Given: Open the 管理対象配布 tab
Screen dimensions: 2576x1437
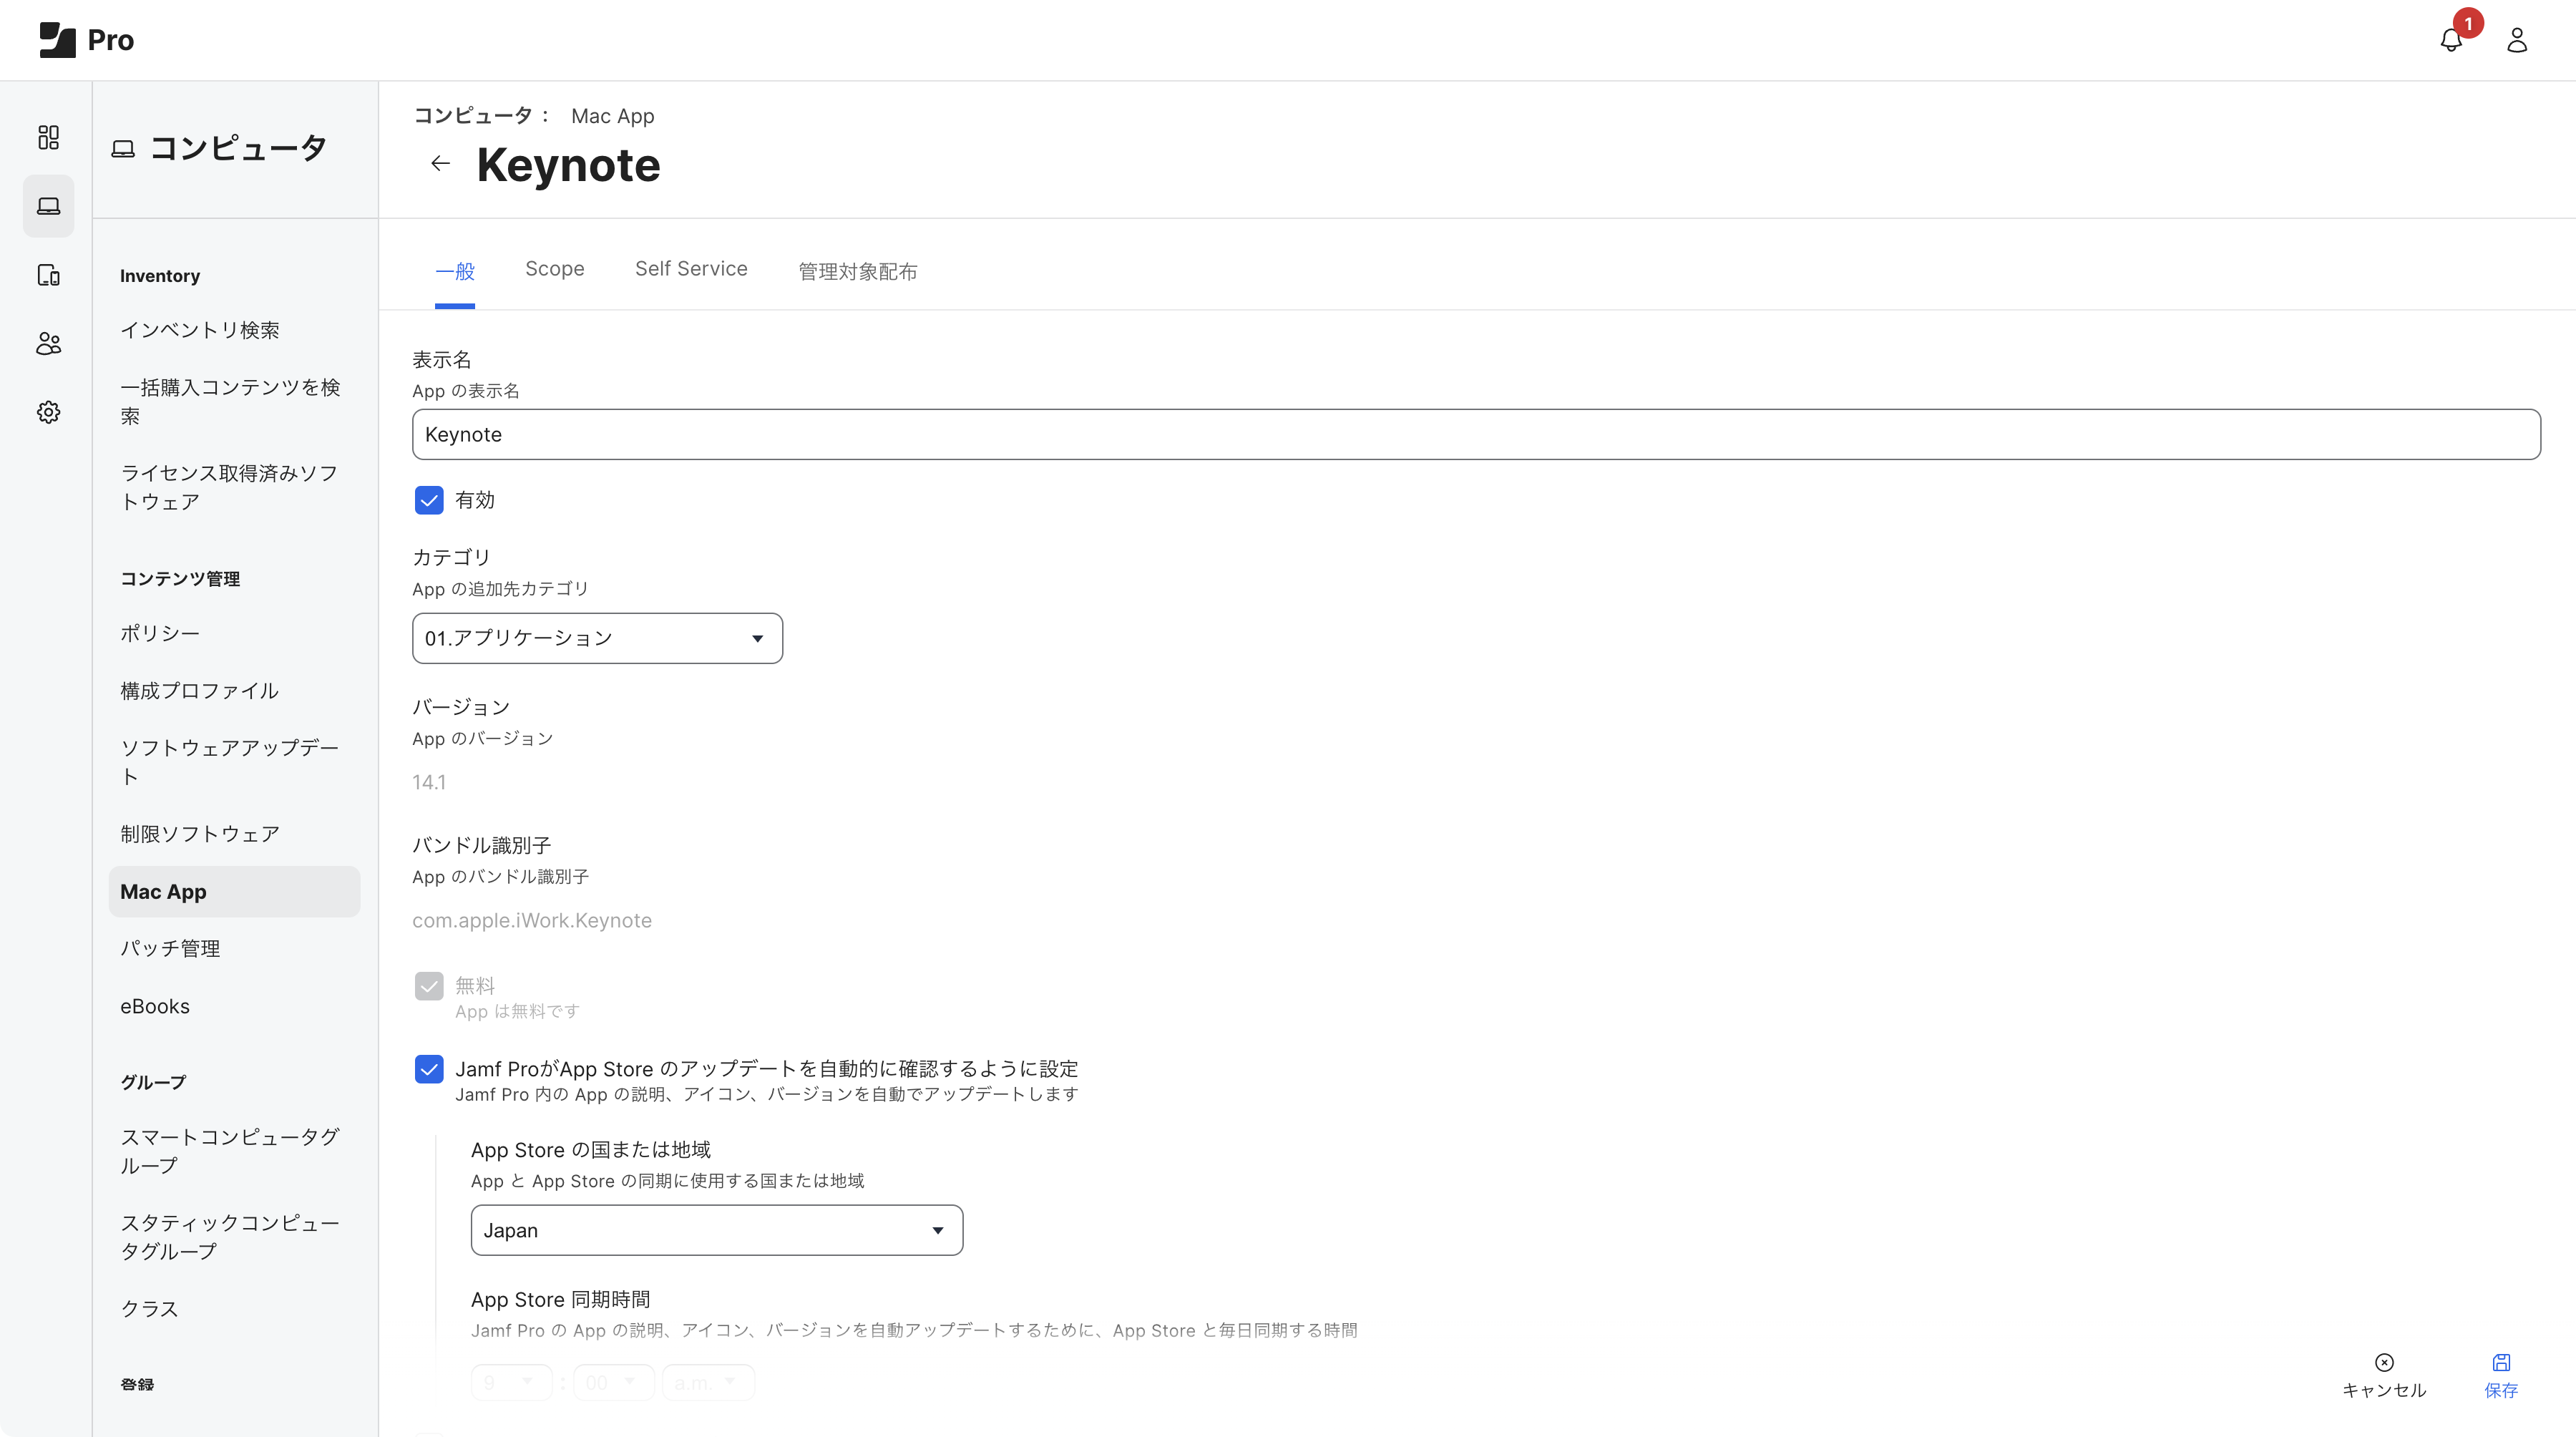Looking at the screenshot, I should pos(857,271).
